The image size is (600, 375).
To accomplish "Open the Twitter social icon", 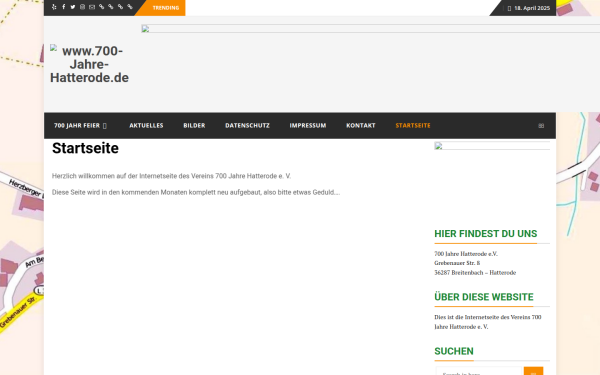I will 73,7.
